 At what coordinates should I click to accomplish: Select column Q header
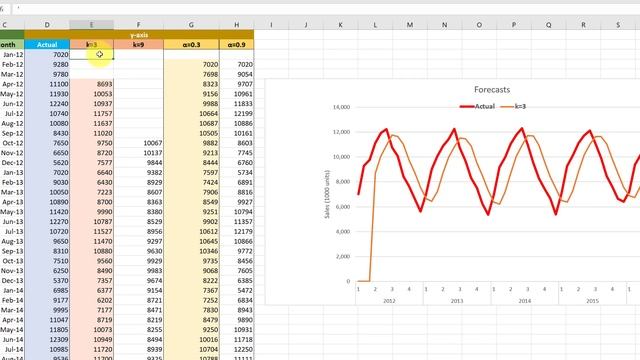coord(549,25)
